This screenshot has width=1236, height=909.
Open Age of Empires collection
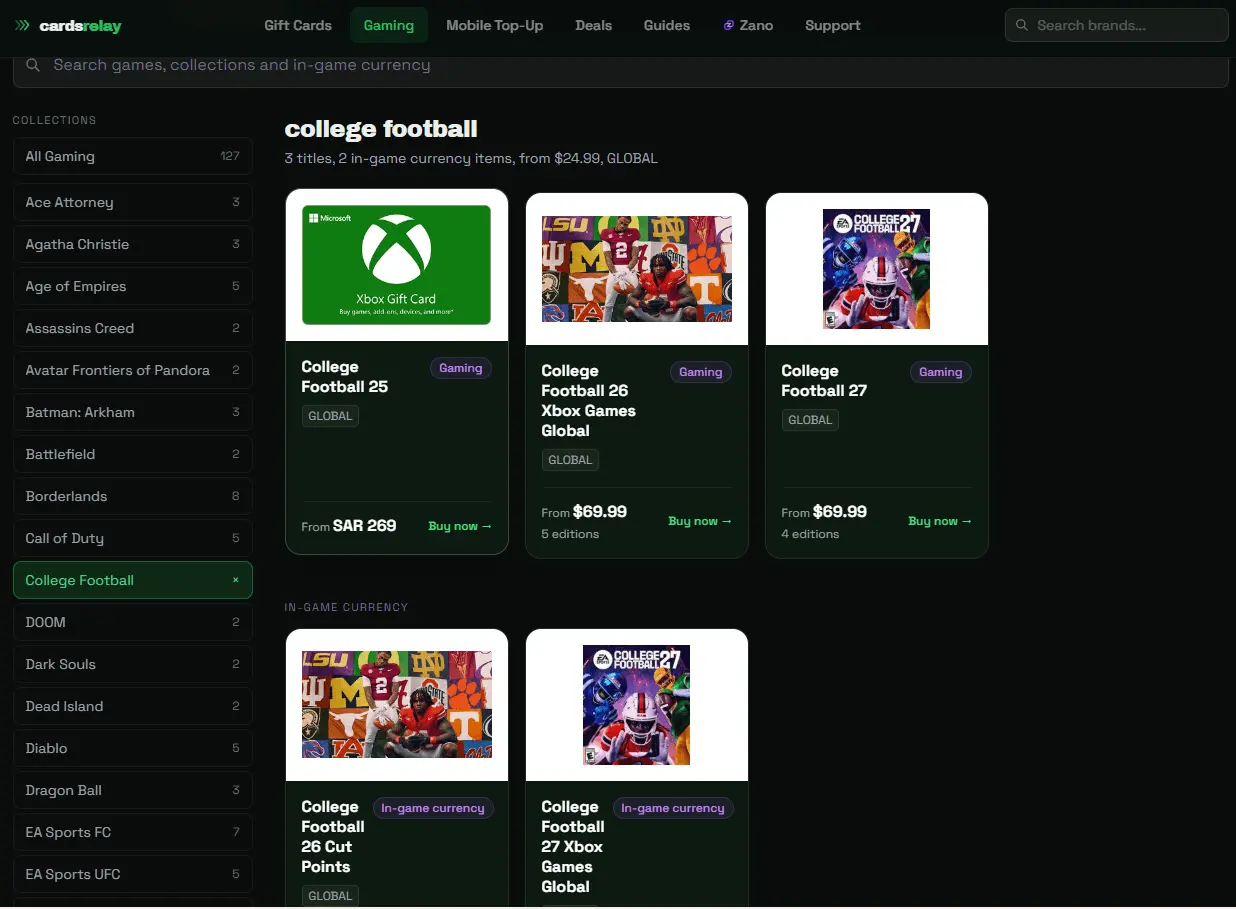(133, 286)
